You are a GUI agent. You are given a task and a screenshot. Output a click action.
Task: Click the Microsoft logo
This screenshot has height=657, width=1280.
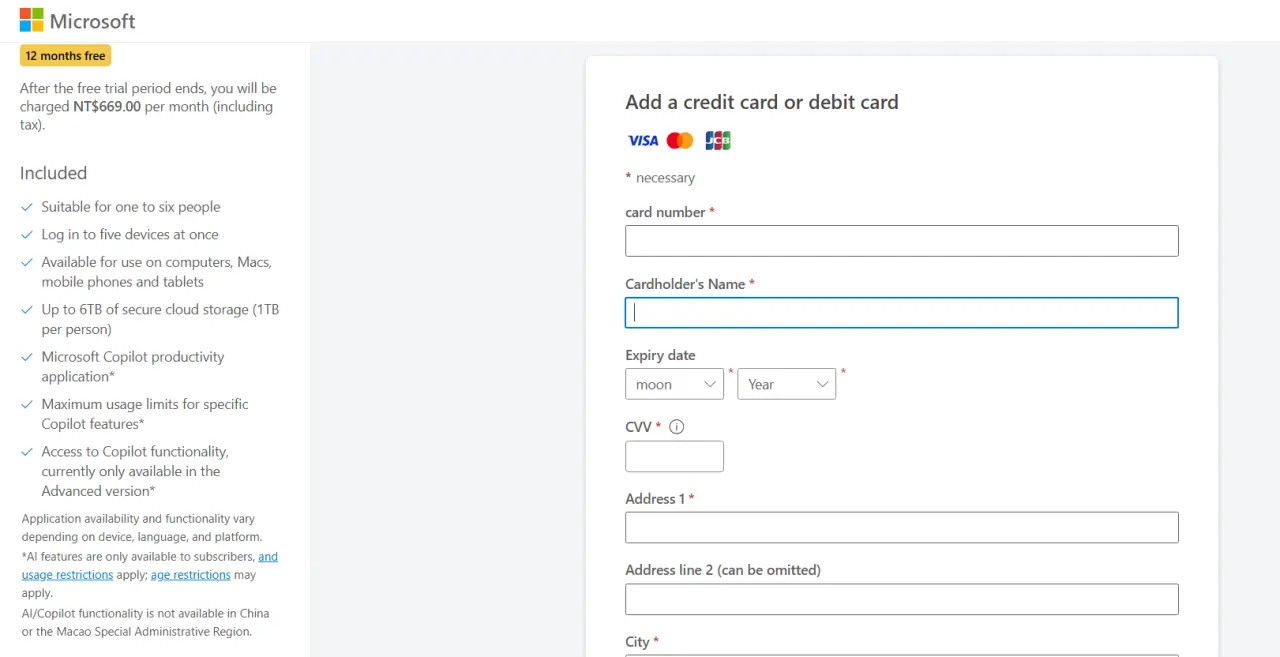click(31, 20)
